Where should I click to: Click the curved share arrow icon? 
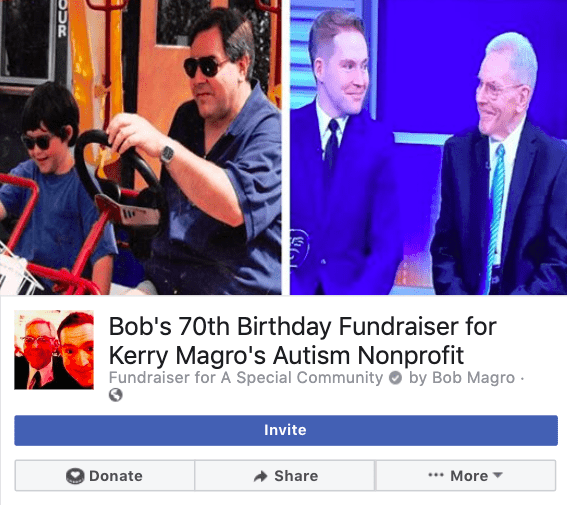click(260, 476)
